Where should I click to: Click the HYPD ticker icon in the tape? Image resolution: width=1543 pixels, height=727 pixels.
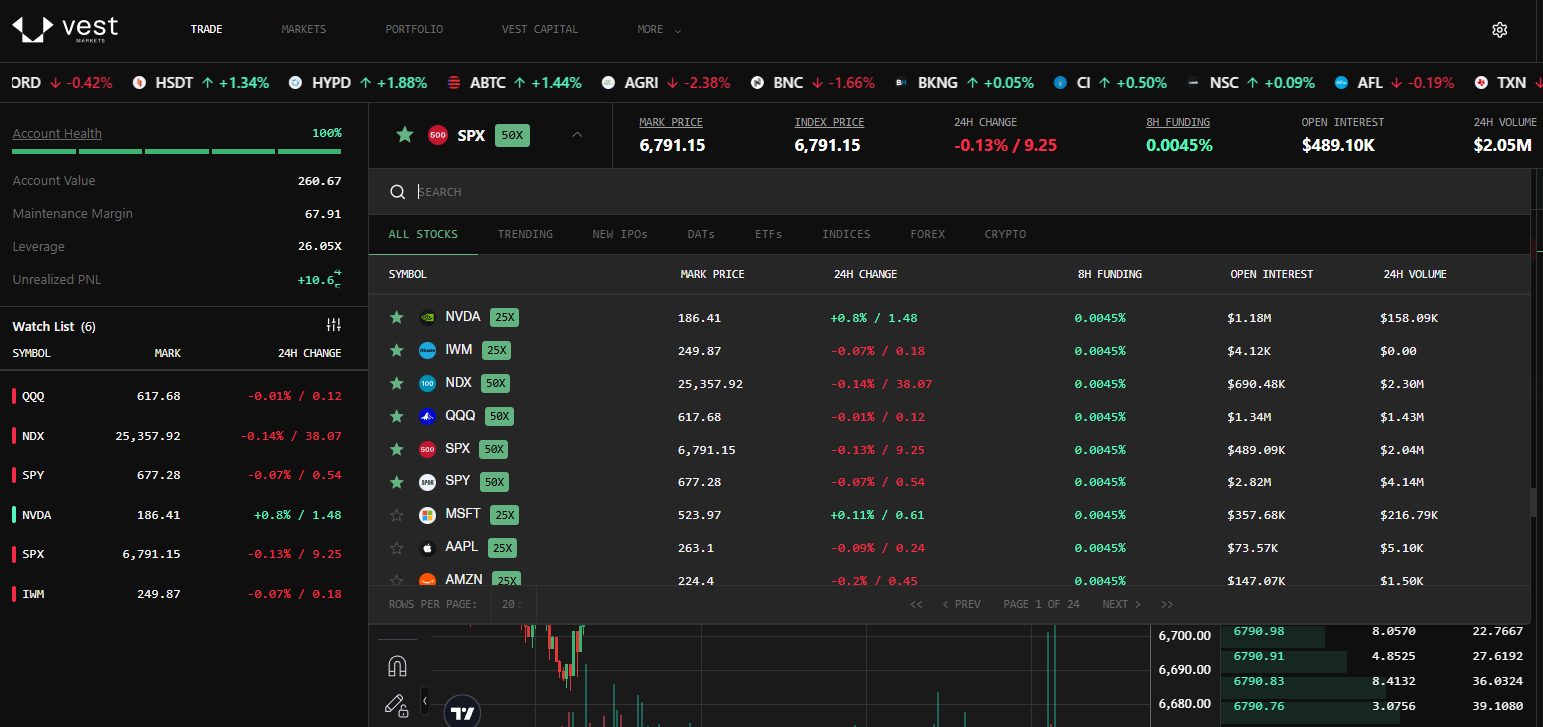295,83
